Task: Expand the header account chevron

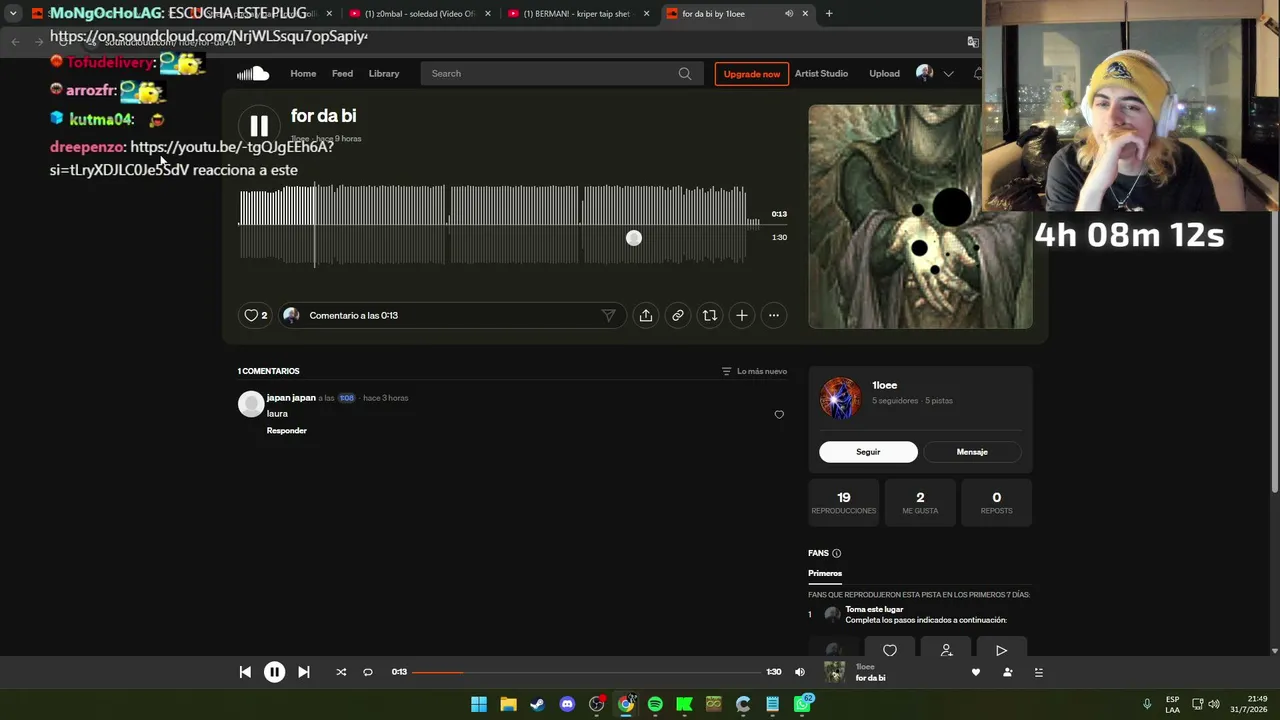Action: [x=949, y=73]
